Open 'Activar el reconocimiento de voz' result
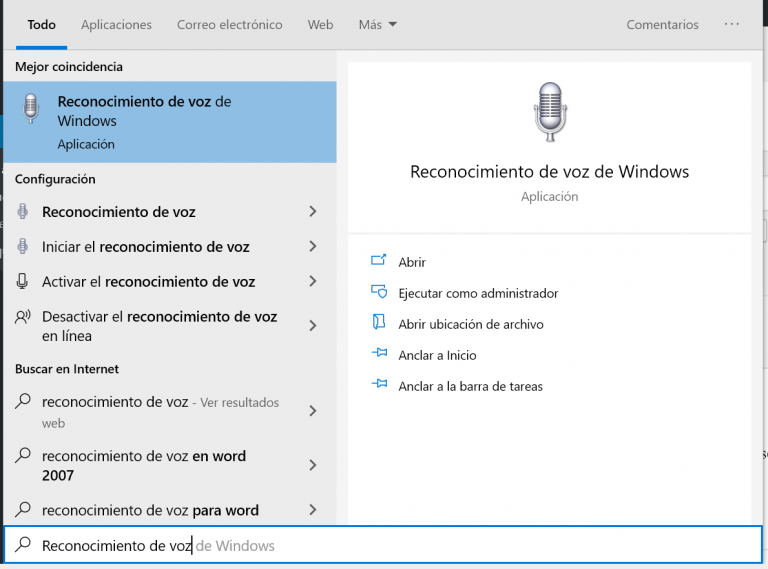The image size is (768, 569). click(x=169, y=281)
